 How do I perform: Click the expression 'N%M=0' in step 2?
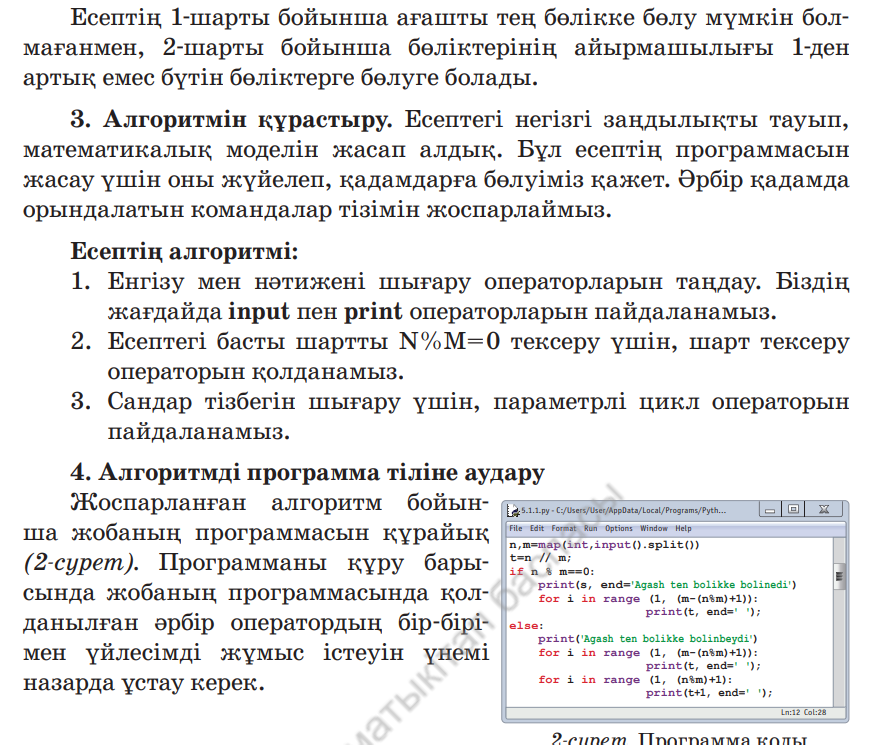tap(450, 342)
